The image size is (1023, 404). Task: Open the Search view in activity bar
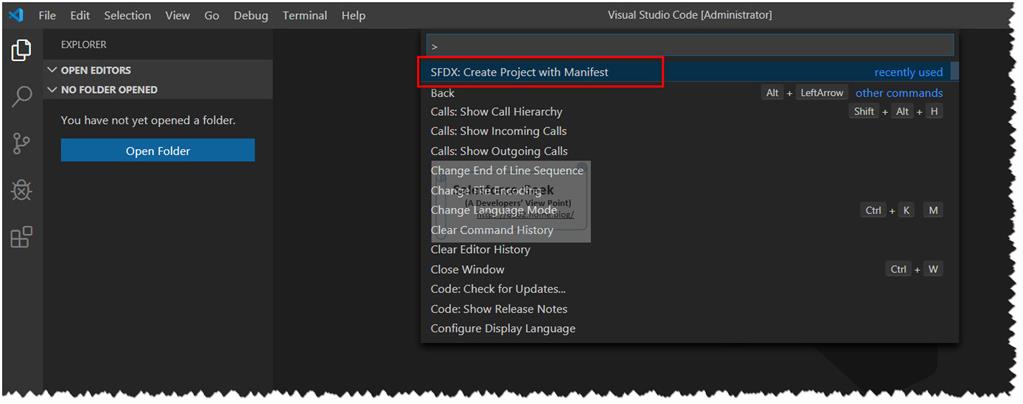click(22, 97)
